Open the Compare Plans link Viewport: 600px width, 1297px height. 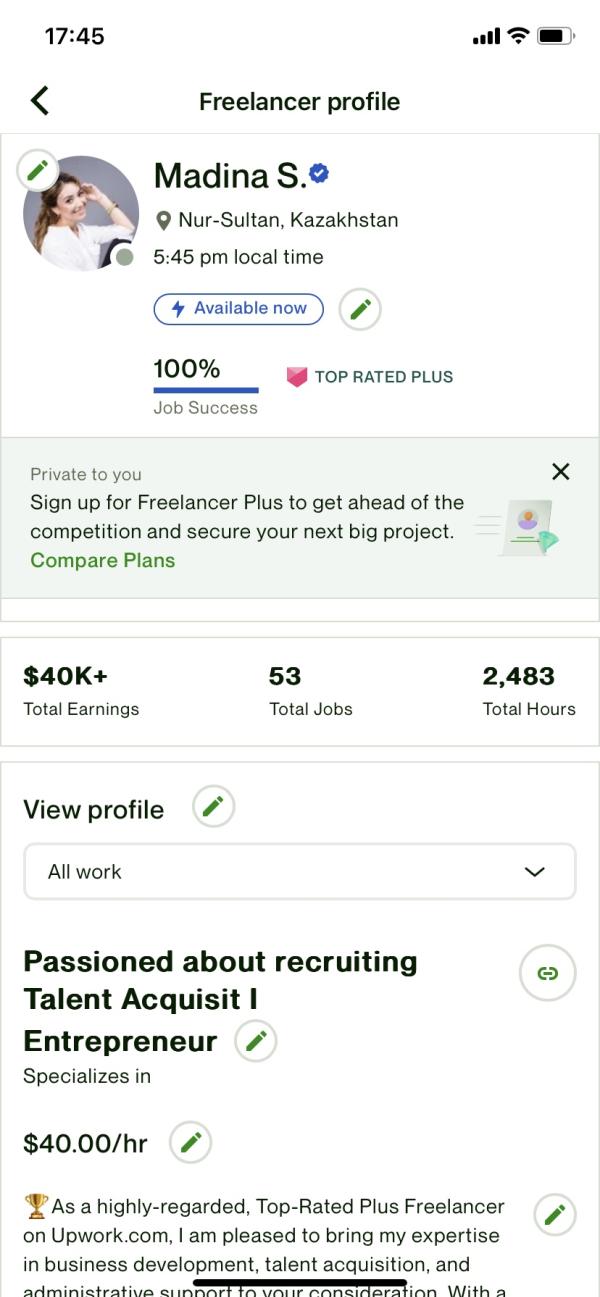pos(103,561)
